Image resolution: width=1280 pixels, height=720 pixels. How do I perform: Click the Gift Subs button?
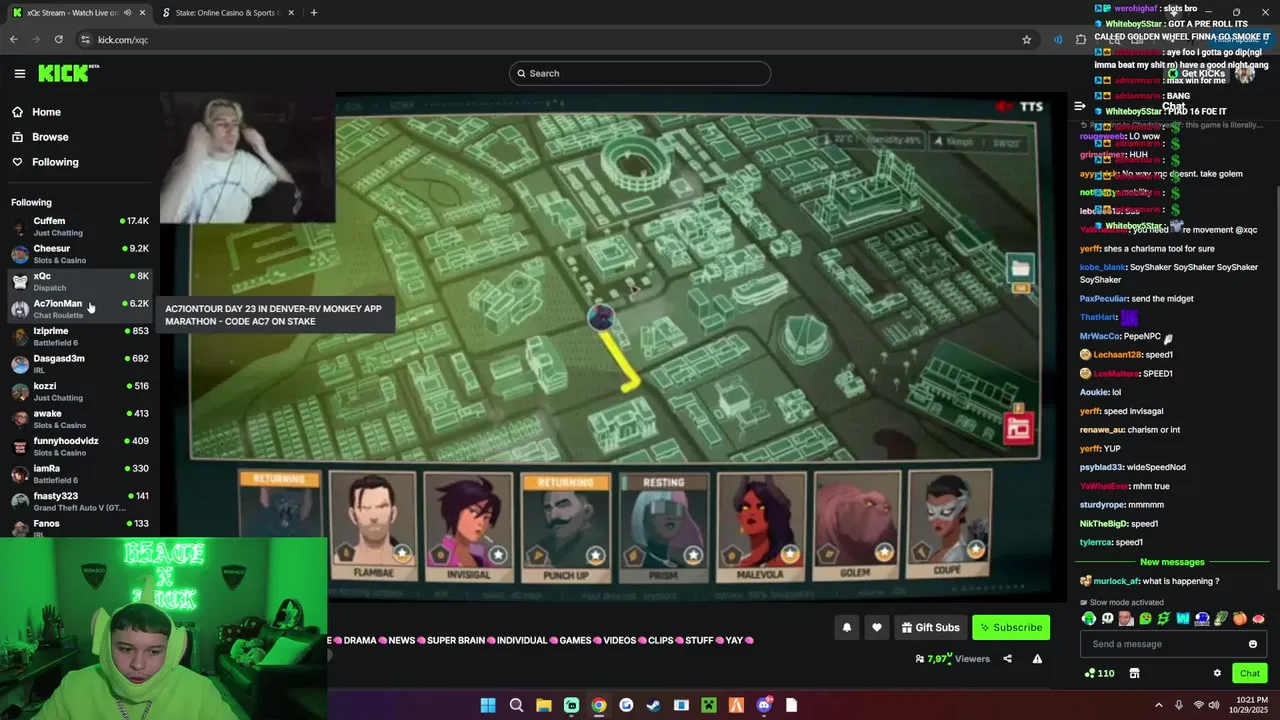pyautogui.click(x=930, y=627)
